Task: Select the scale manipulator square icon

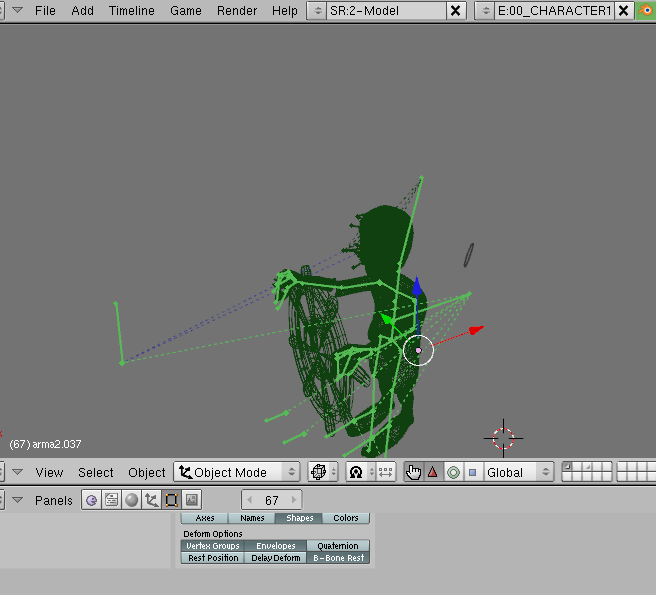Action: click(472, 472)
